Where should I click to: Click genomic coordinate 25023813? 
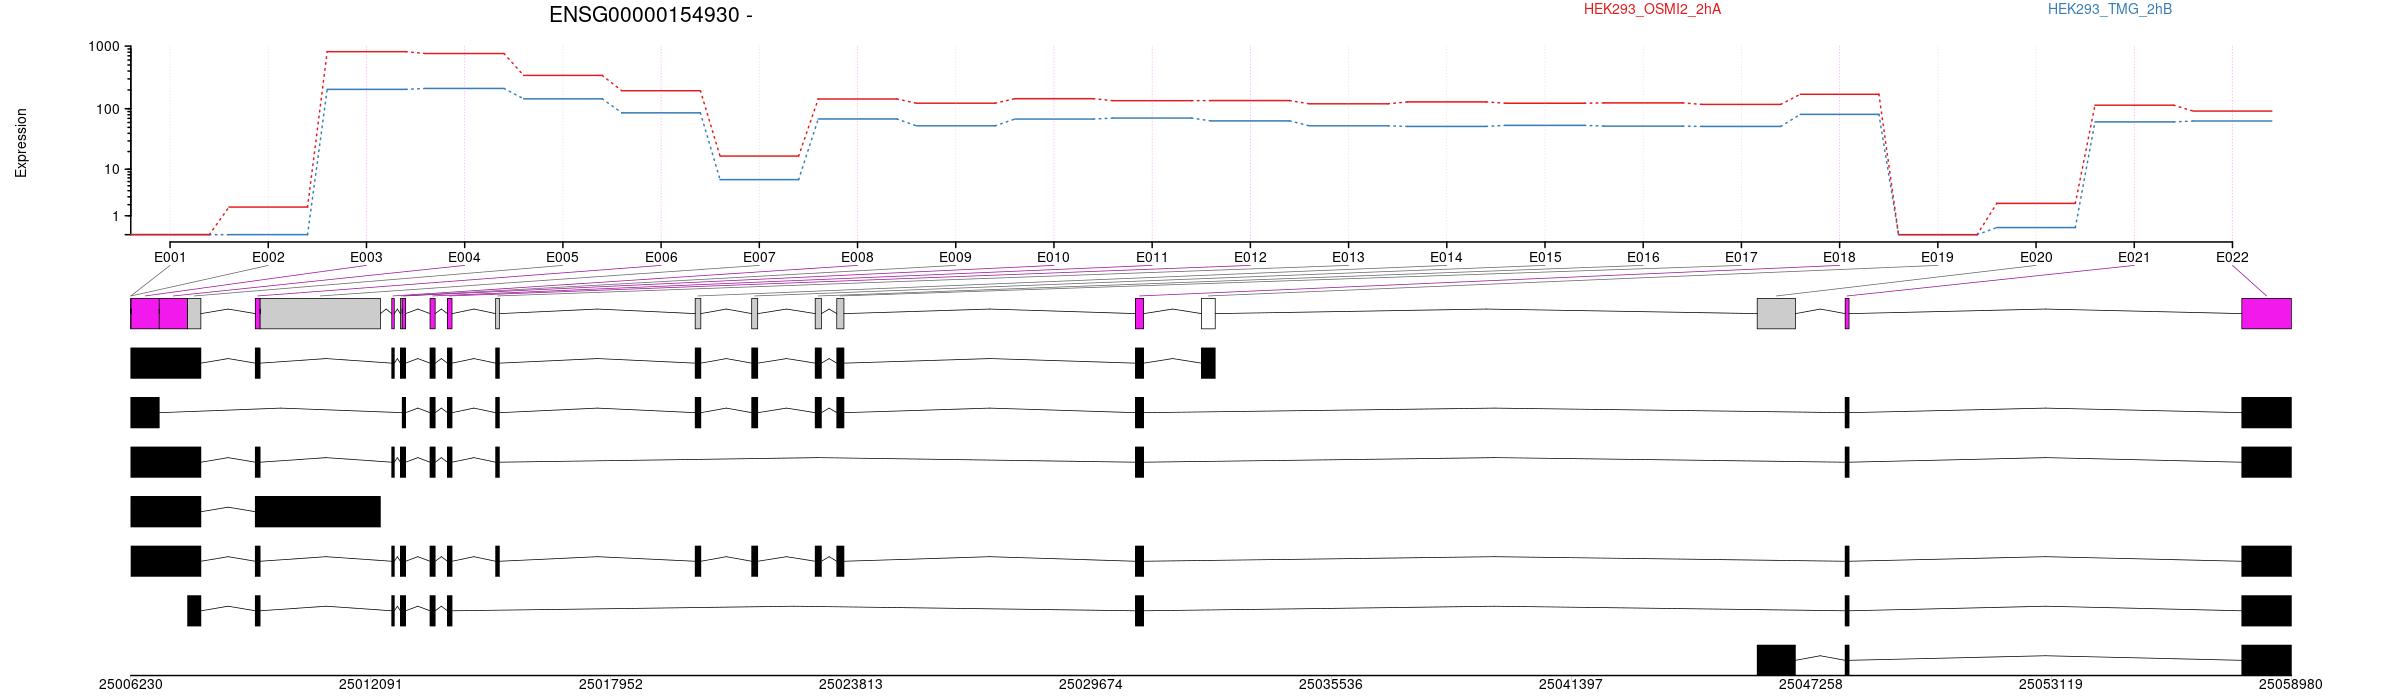[x=850, y=685]
